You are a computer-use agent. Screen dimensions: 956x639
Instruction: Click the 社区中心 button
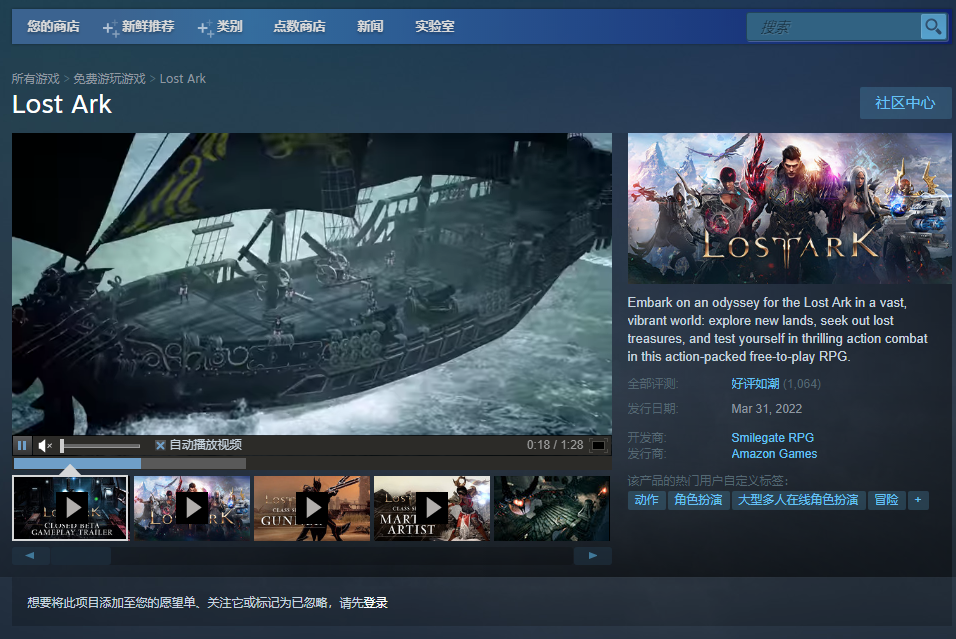pos(905,103)
